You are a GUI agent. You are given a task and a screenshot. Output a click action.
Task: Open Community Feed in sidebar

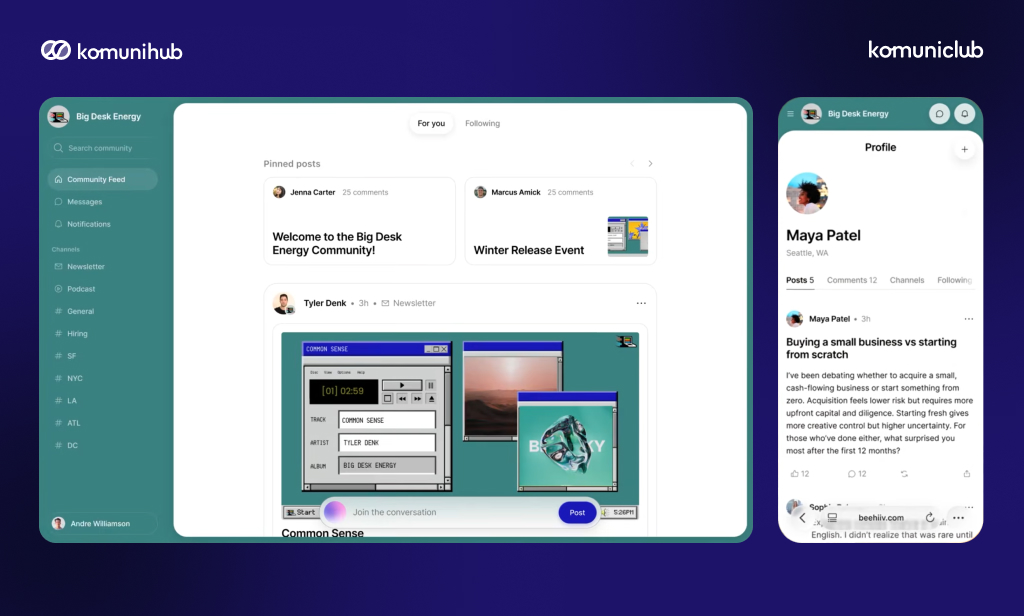pos(103,179)
